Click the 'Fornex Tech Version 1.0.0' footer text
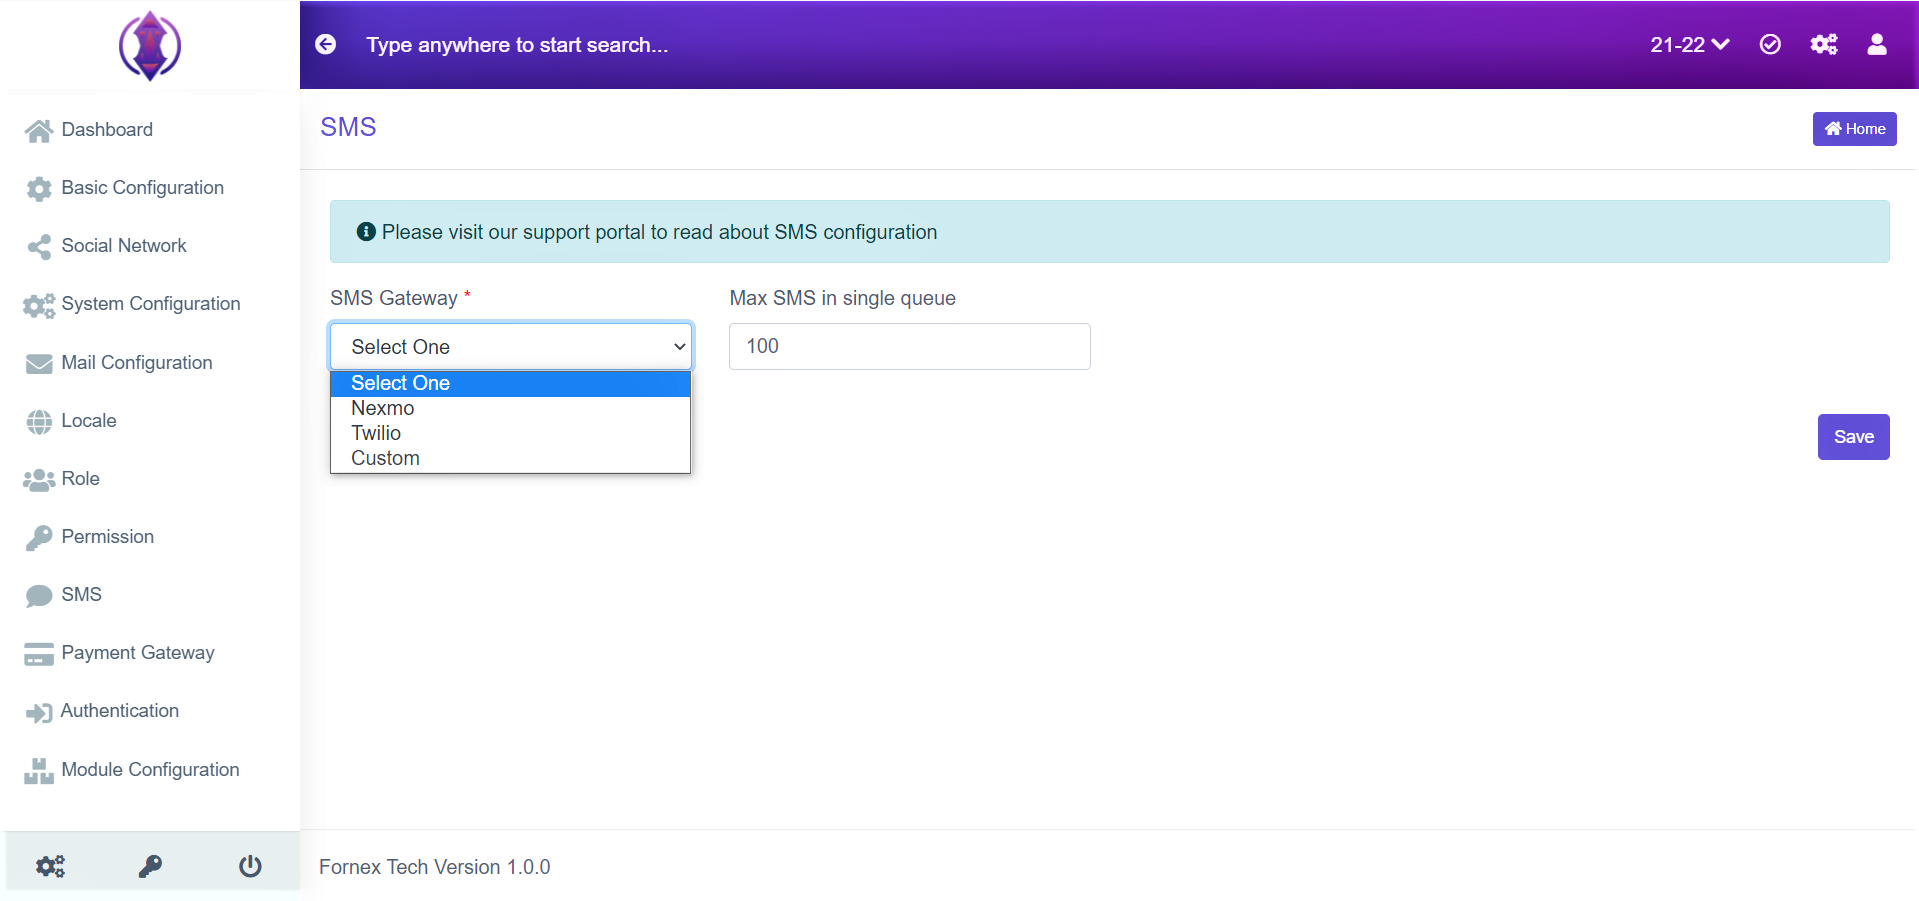The width and height of the screenshot is (1919, 901). click(435, 867)
